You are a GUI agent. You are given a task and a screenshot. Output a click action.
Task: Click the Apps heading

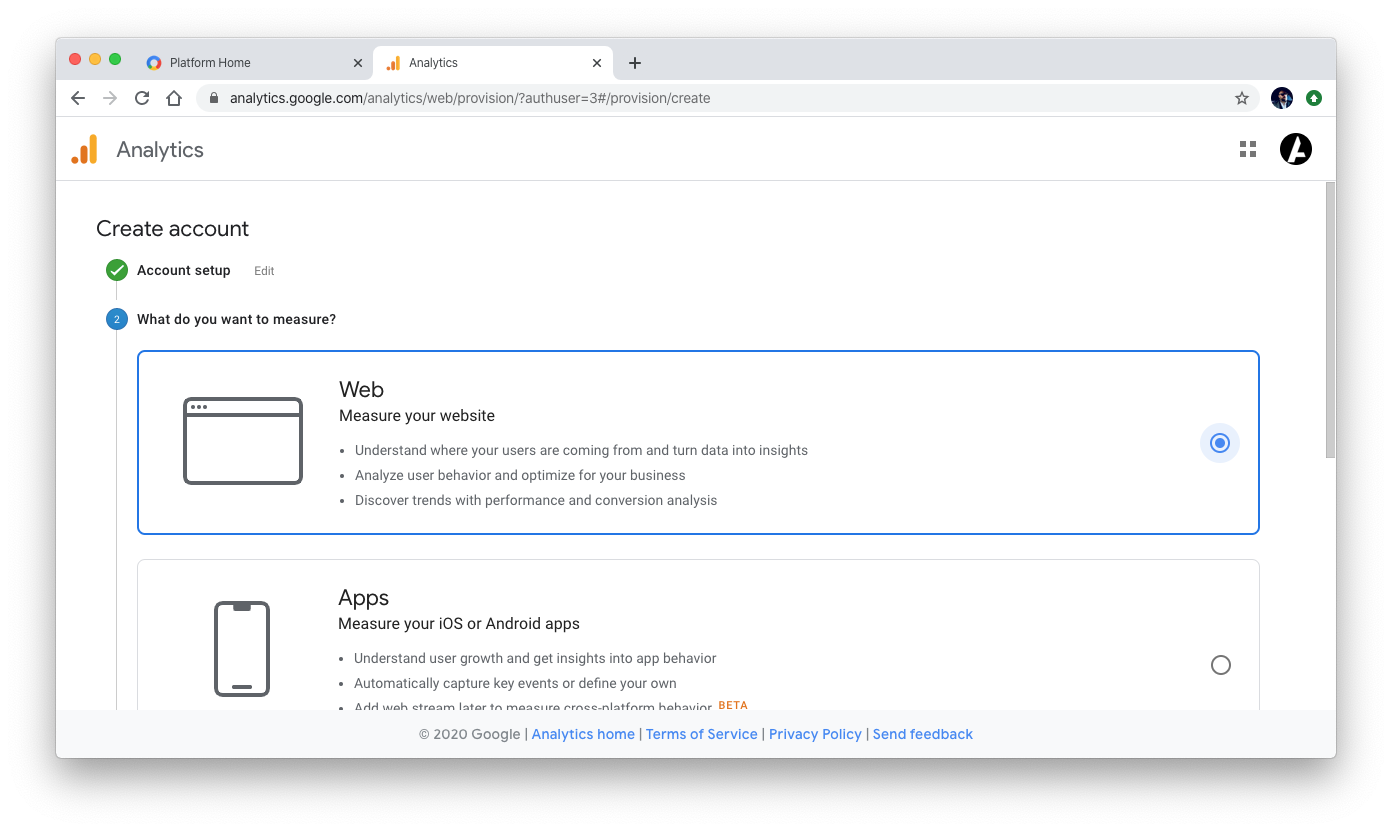pyautogui.click(x=364, y=597)
